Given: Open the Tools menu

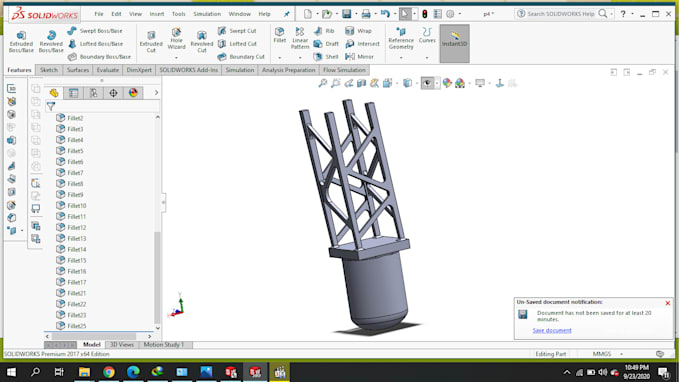Looking at the screenshot, I should pos(178,14).
